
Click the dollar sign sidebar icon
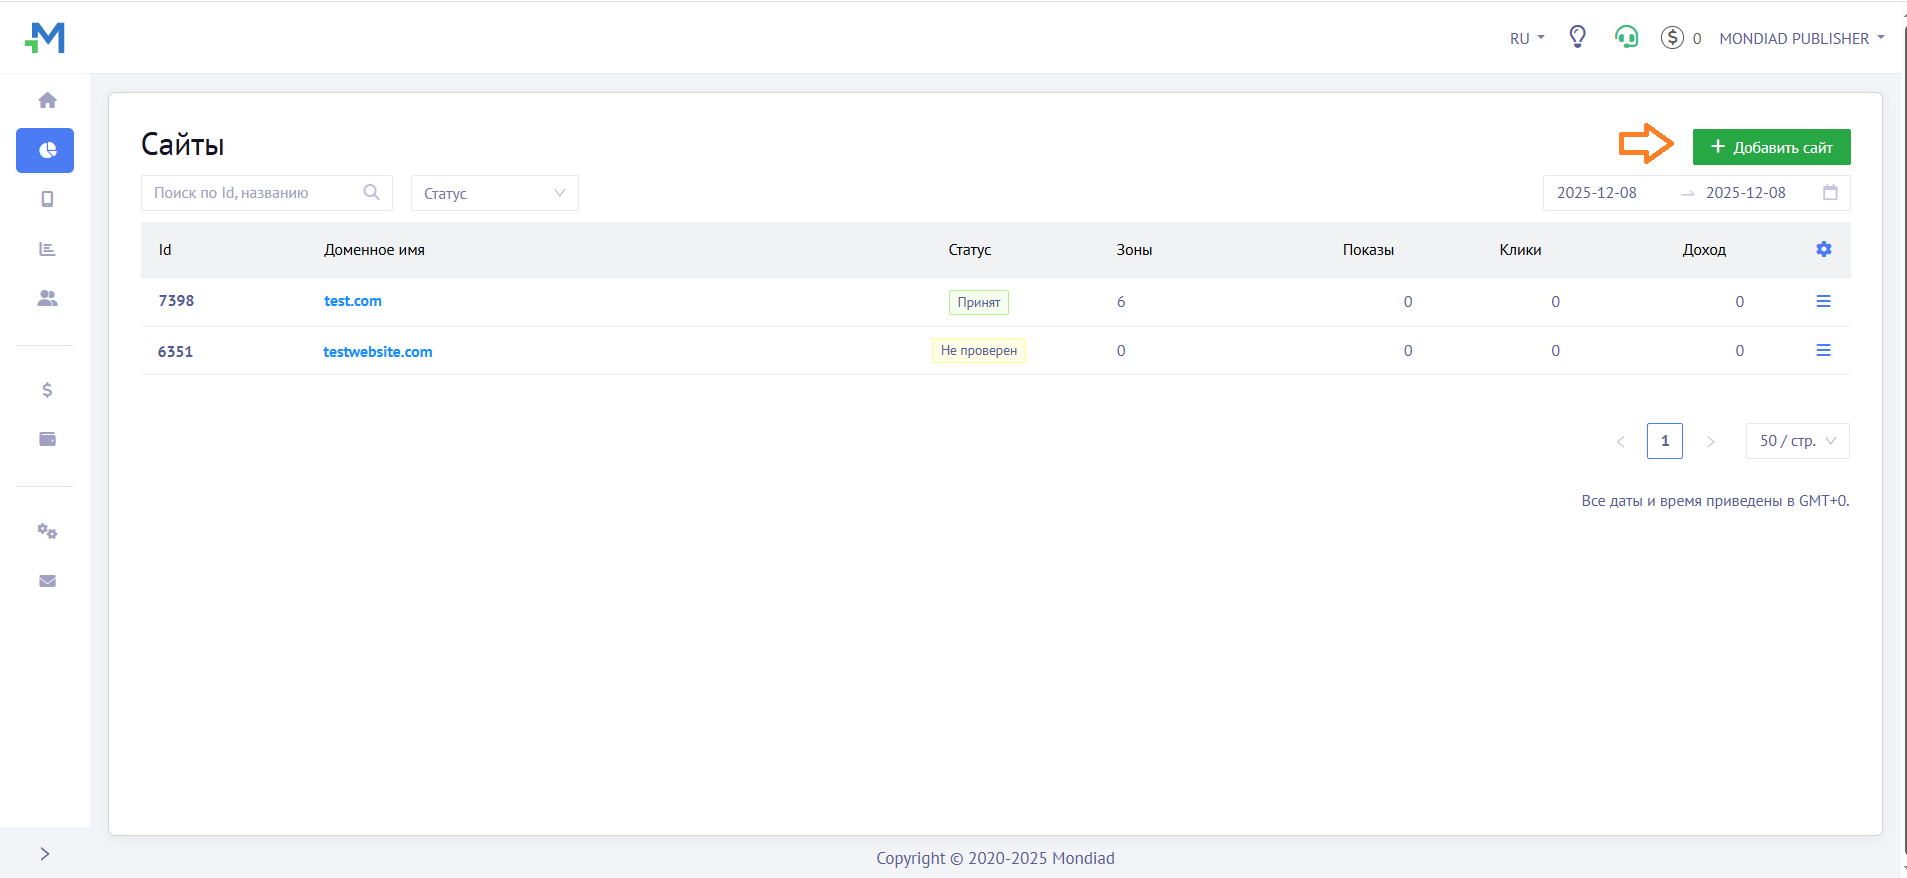pos(47,390)
